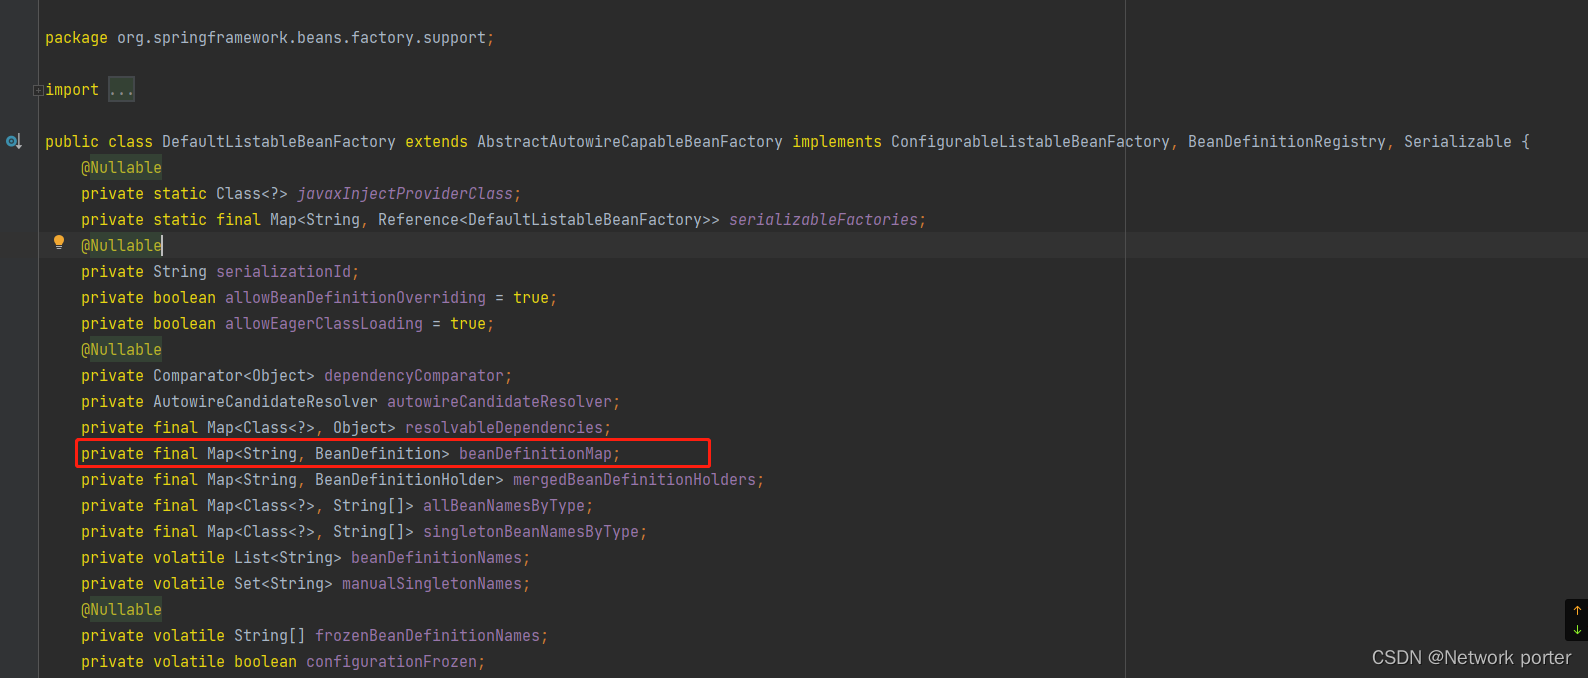
Task: Click the manualSingletonNames field name
Action: tap(432, 584)
